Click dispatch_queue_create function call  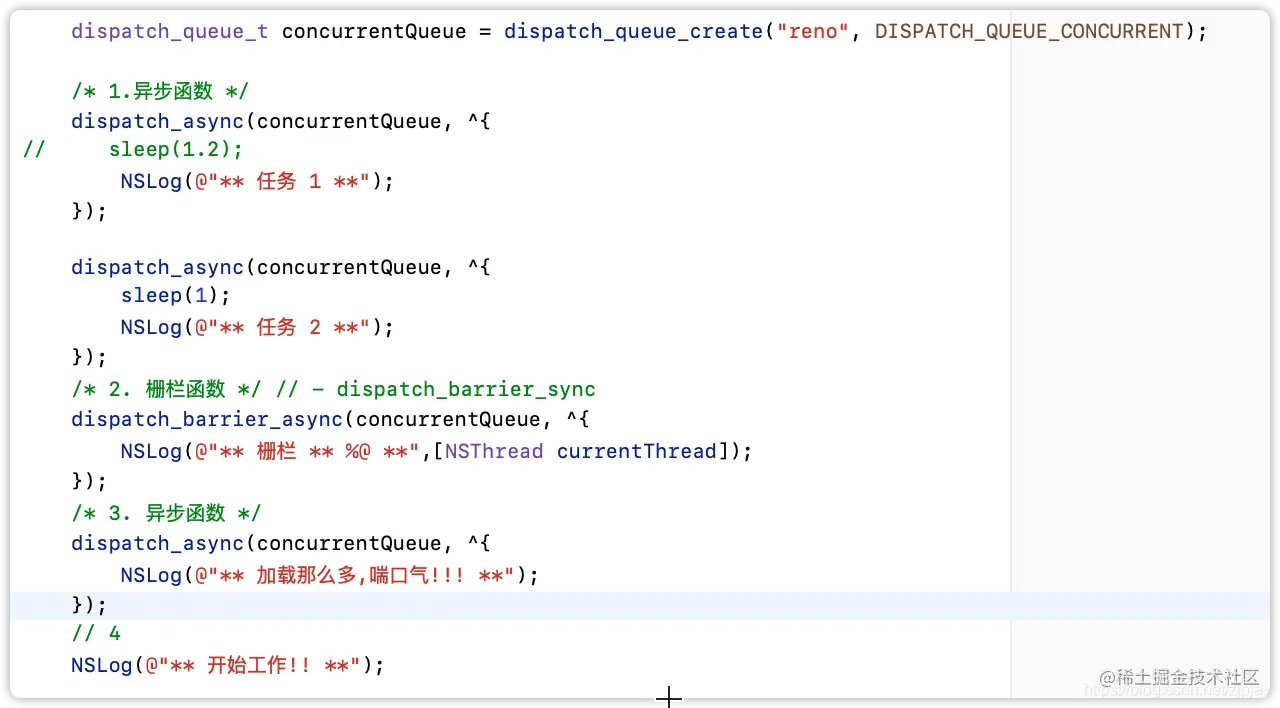tap(634, 31)
